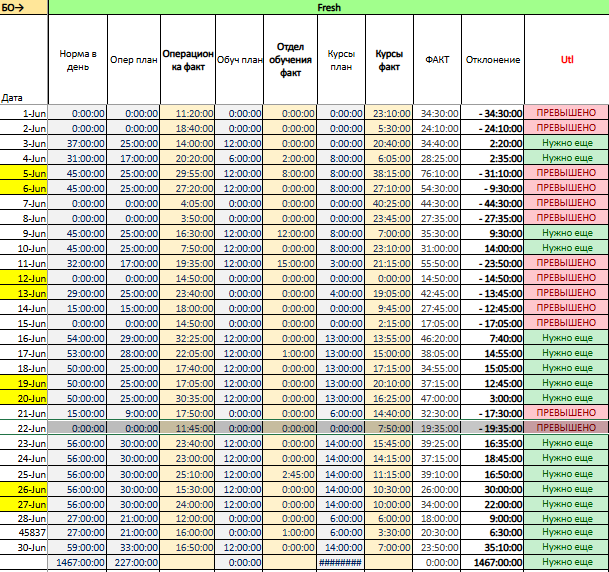Select deviation '- 19:35:00' in the 22-Jun row

493,428
